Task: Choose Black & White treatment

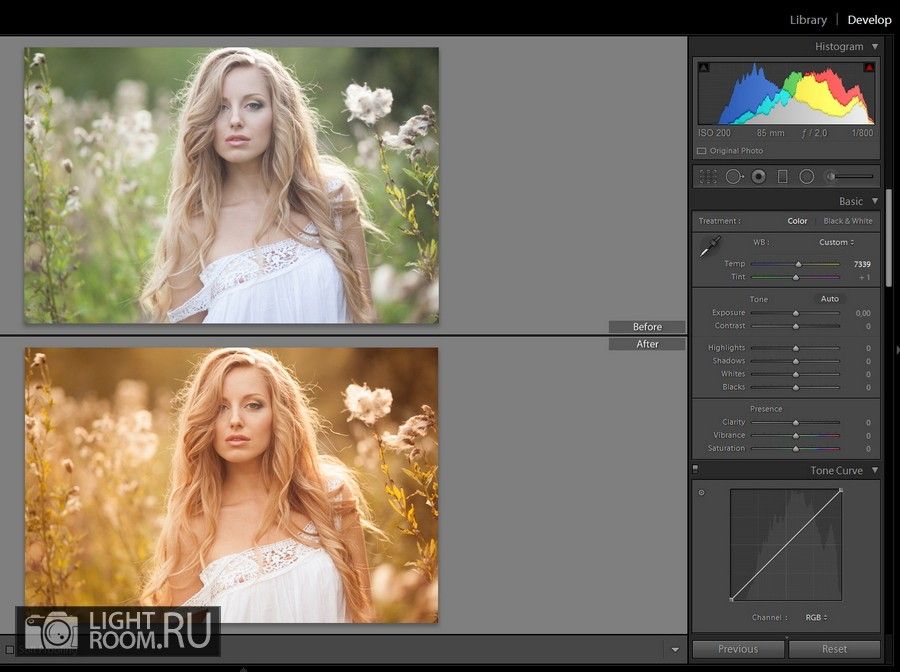Action: 848,221
